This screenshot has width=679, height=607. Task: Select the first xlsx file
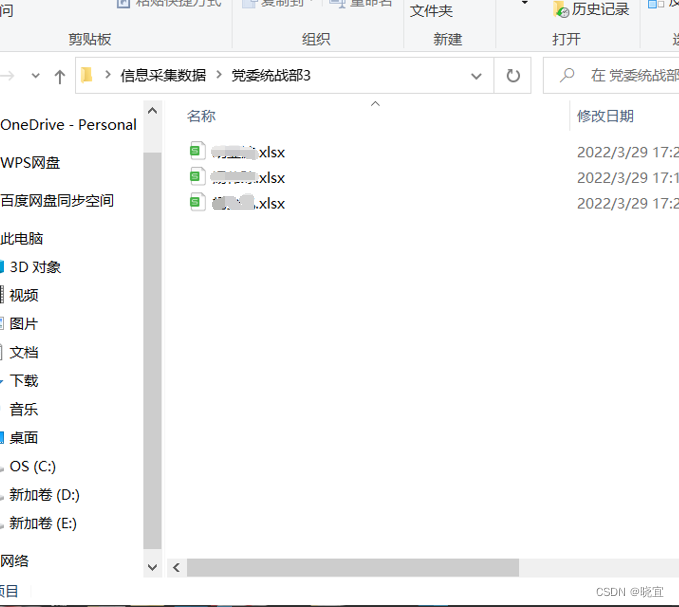click(x=248, y=152)
